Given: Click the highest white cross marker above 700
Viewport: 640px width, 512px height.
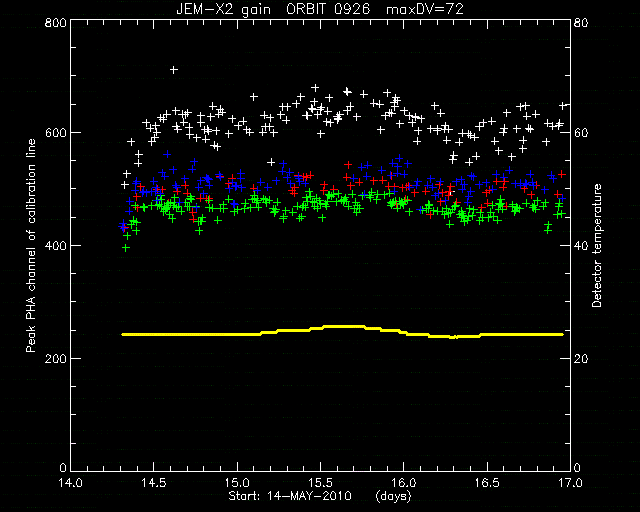Looking at the screenshot, I should (174, 70).
